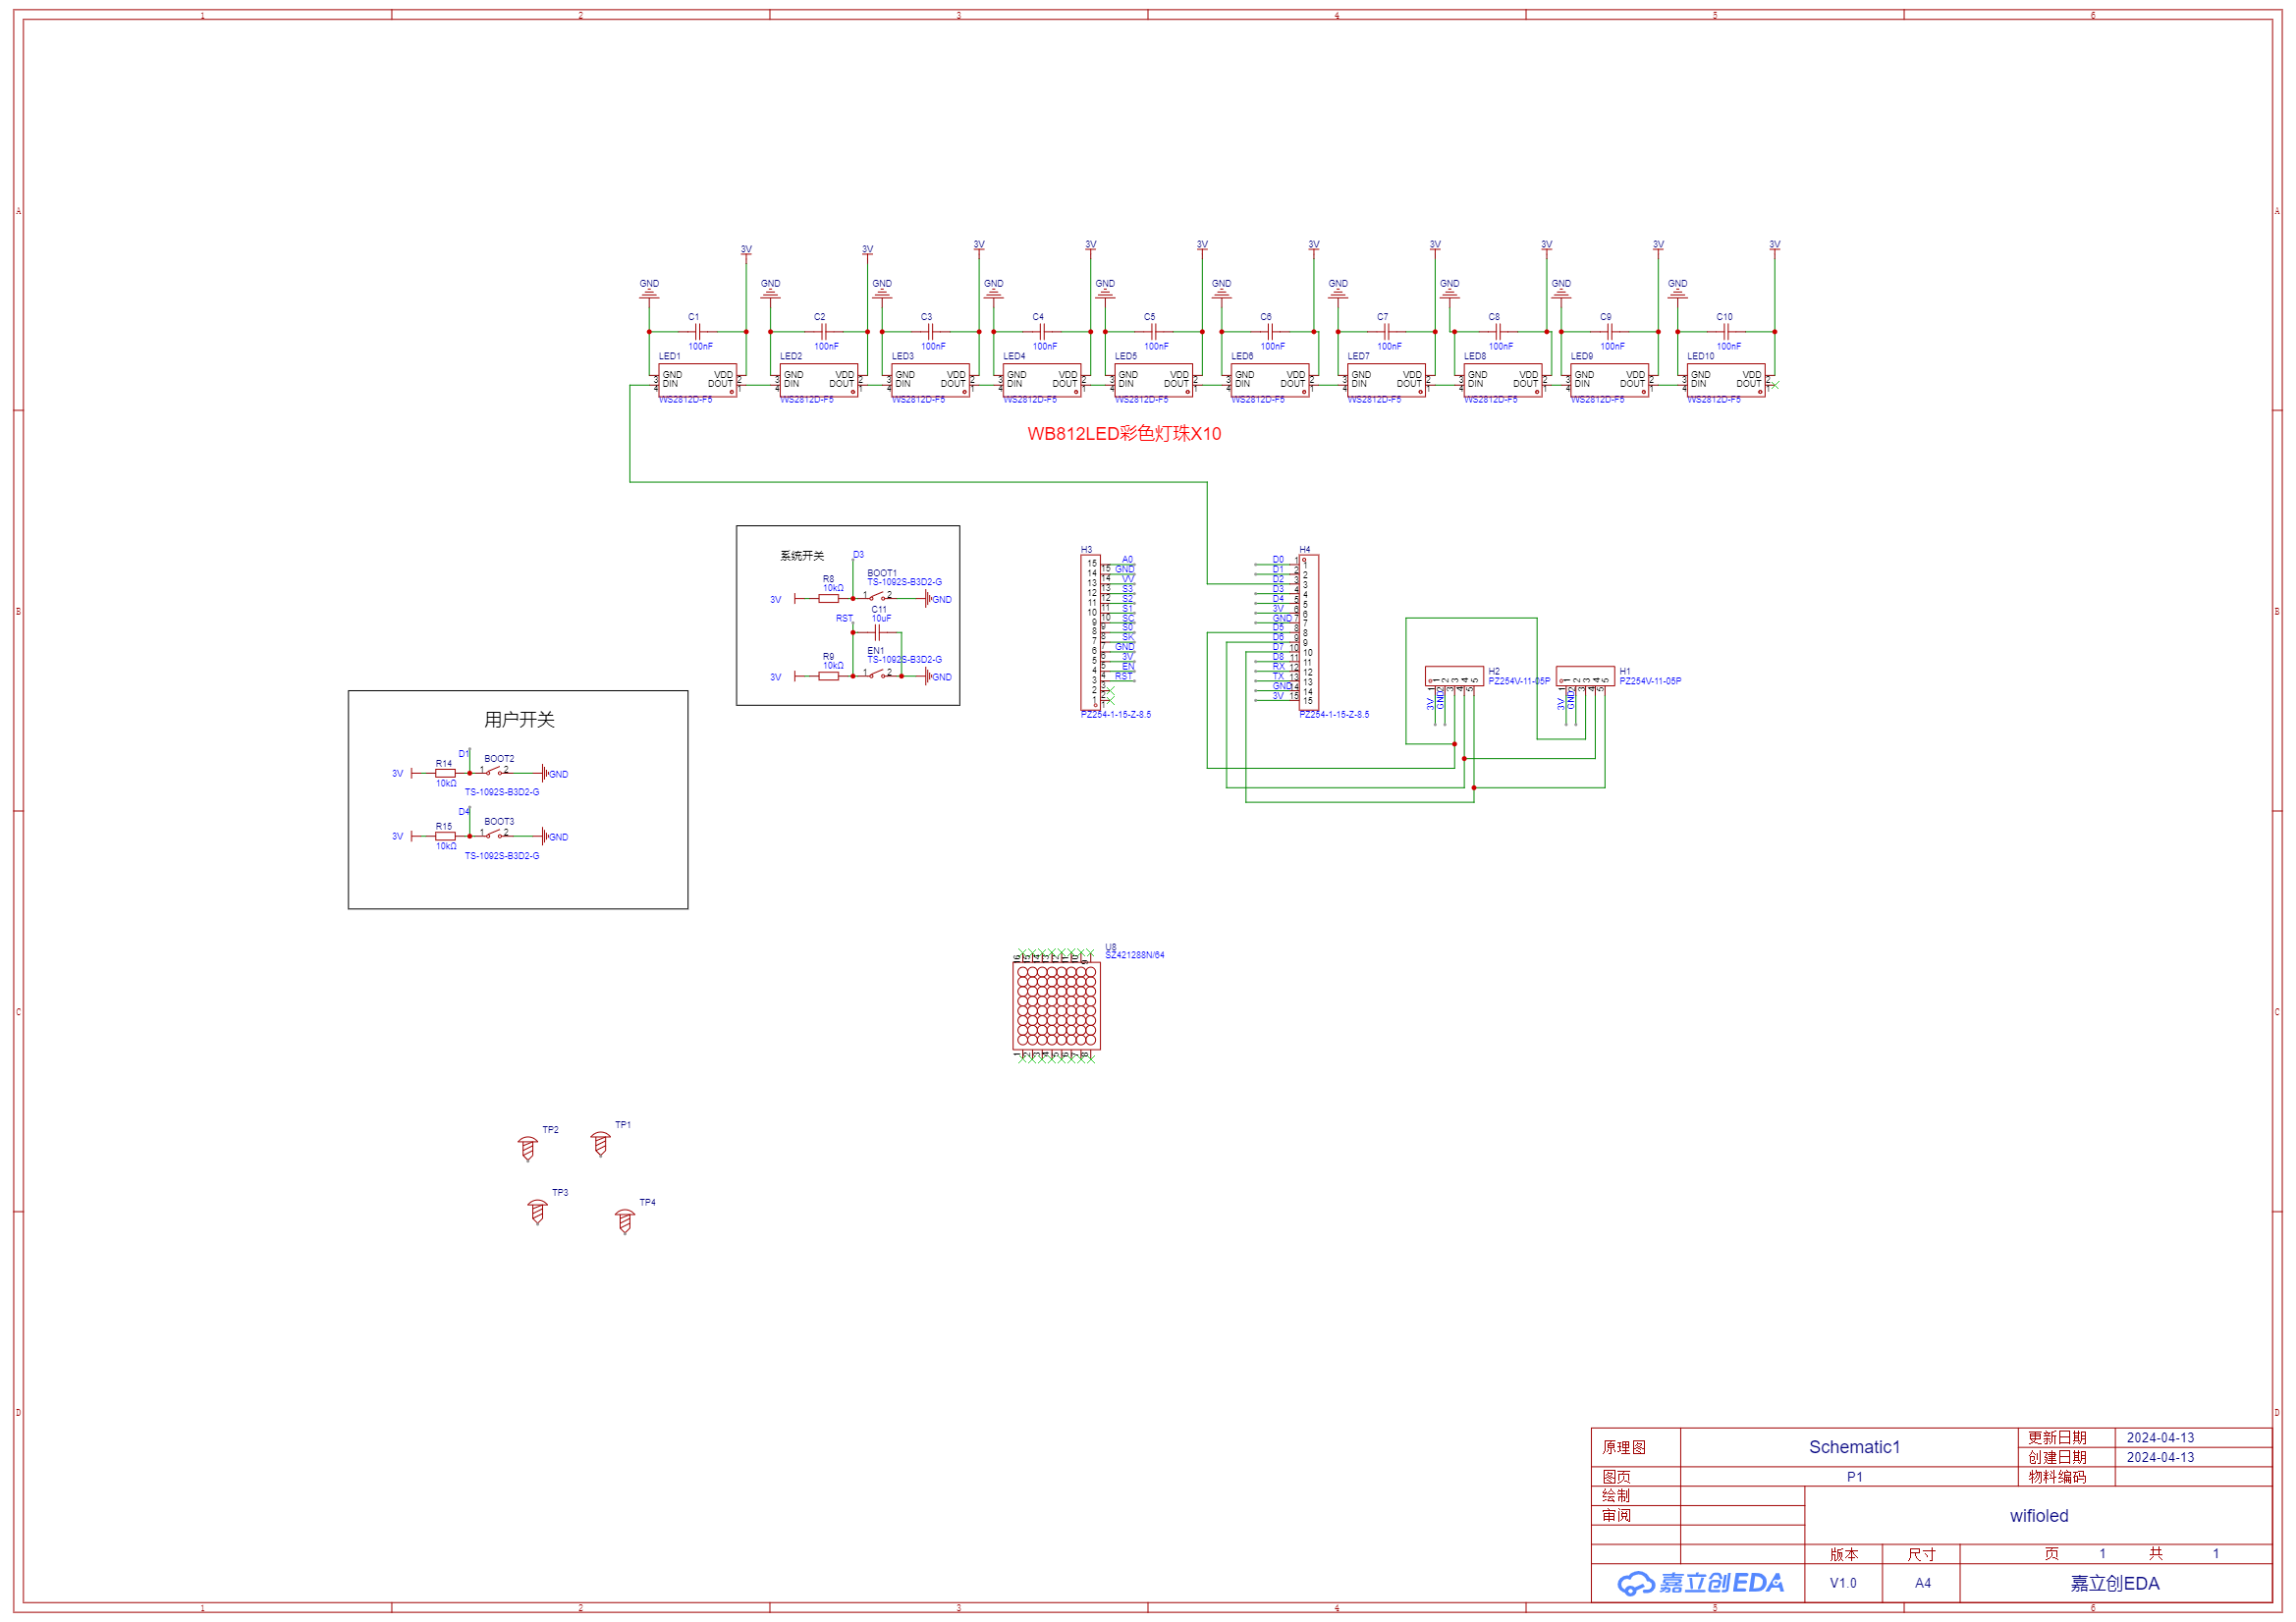Viewport: 2296px width, 1622px height.
Task: Select the H2 5-pin header symbol
Action: (1454, 676)
